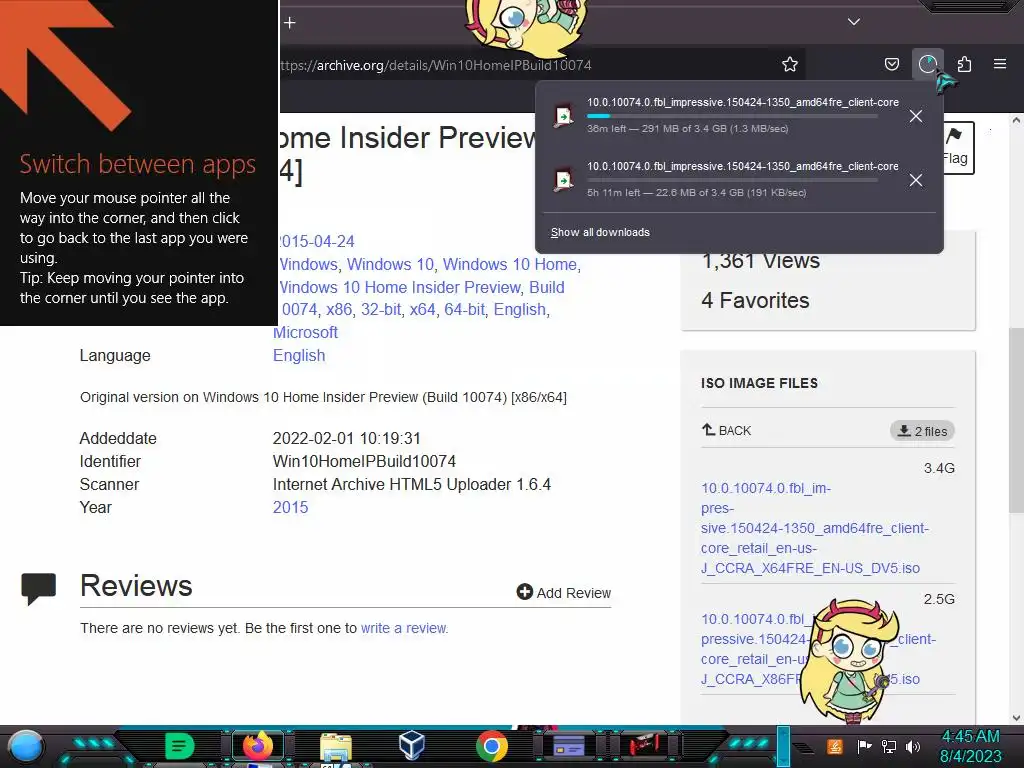The height and width of the screenshot is (768, 1024).
Task: Click the 291 MB download progress bar
Action: pos(732,116)
